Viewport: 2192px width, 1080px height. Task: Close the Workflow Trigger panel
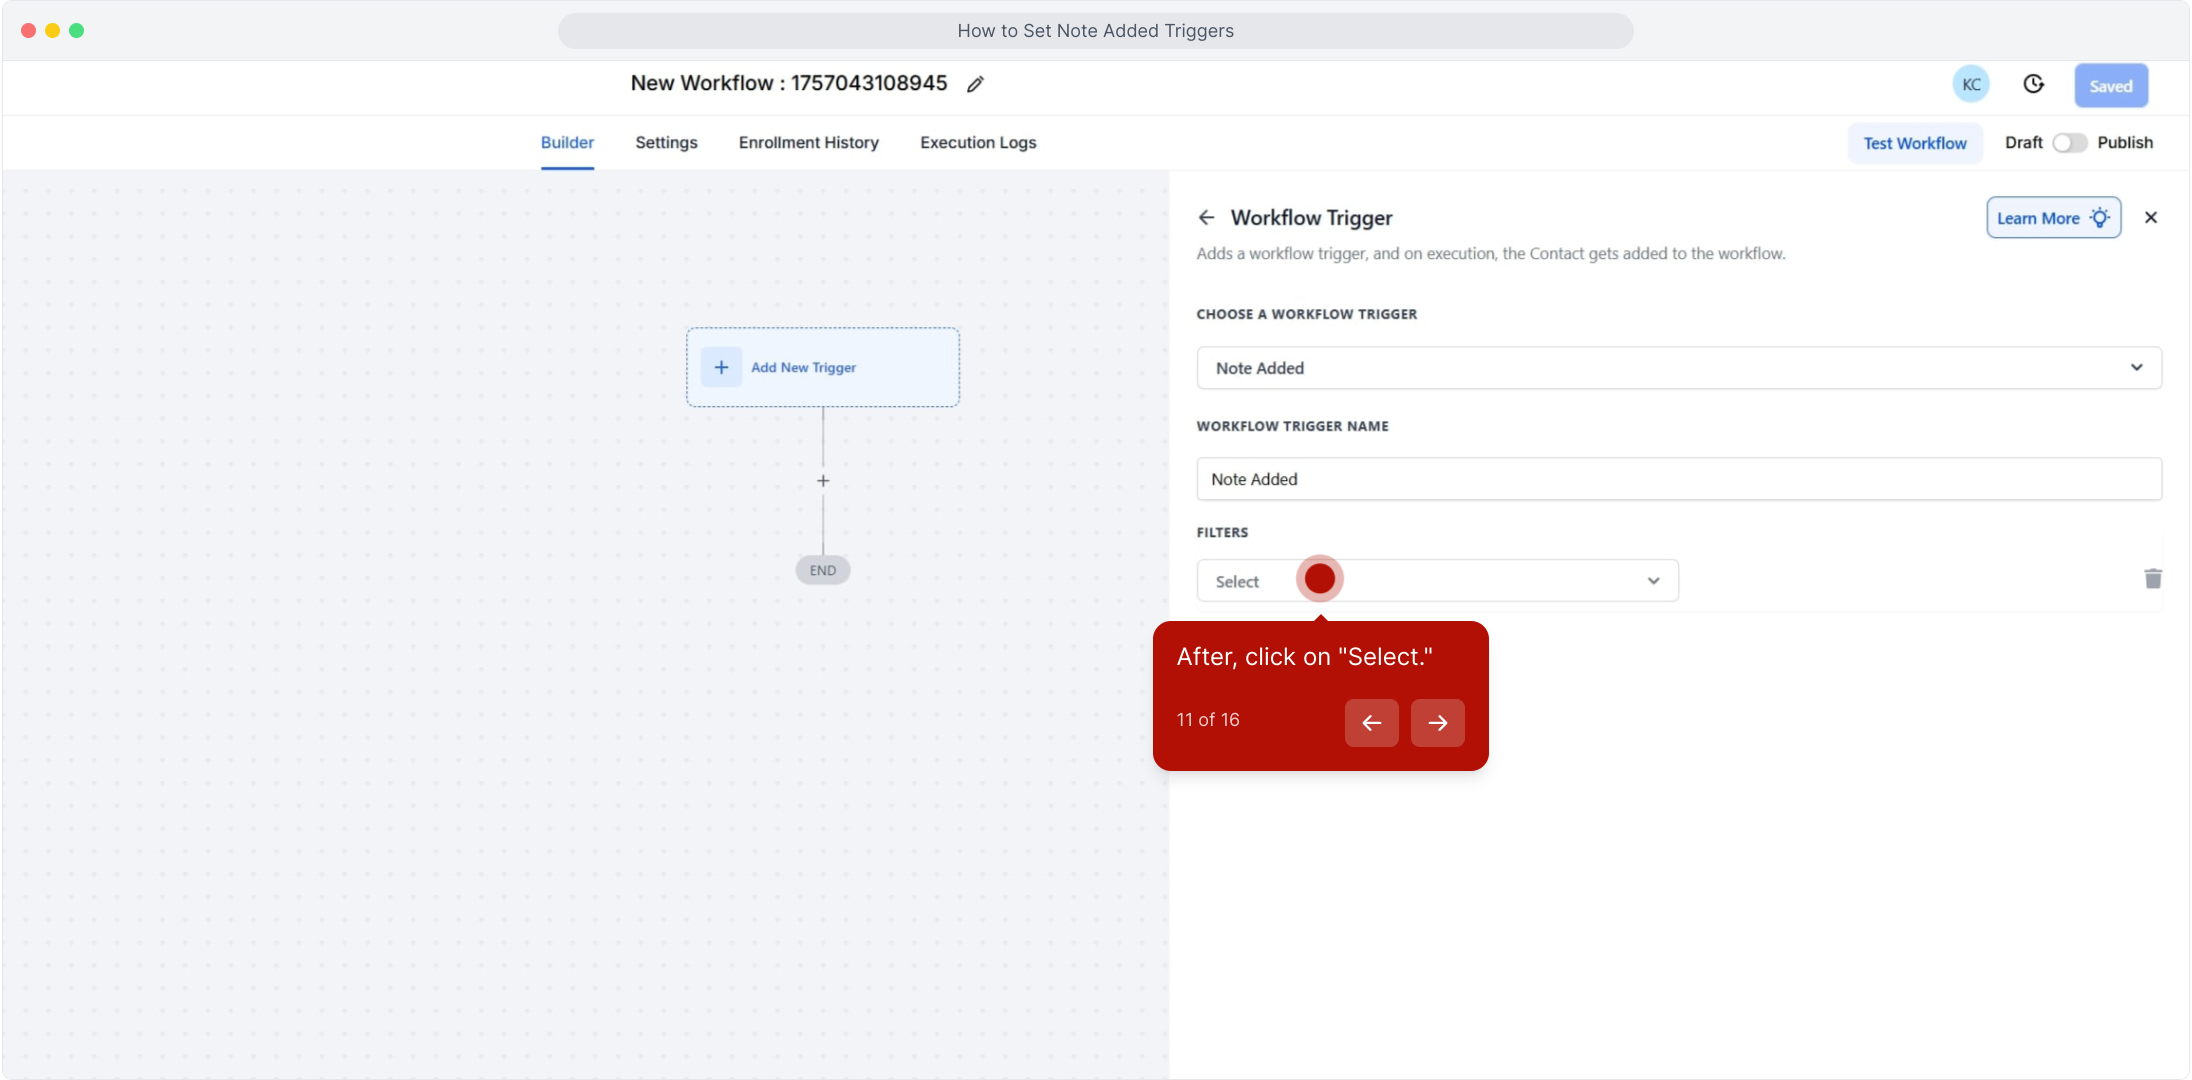[x=2151, y=218]
